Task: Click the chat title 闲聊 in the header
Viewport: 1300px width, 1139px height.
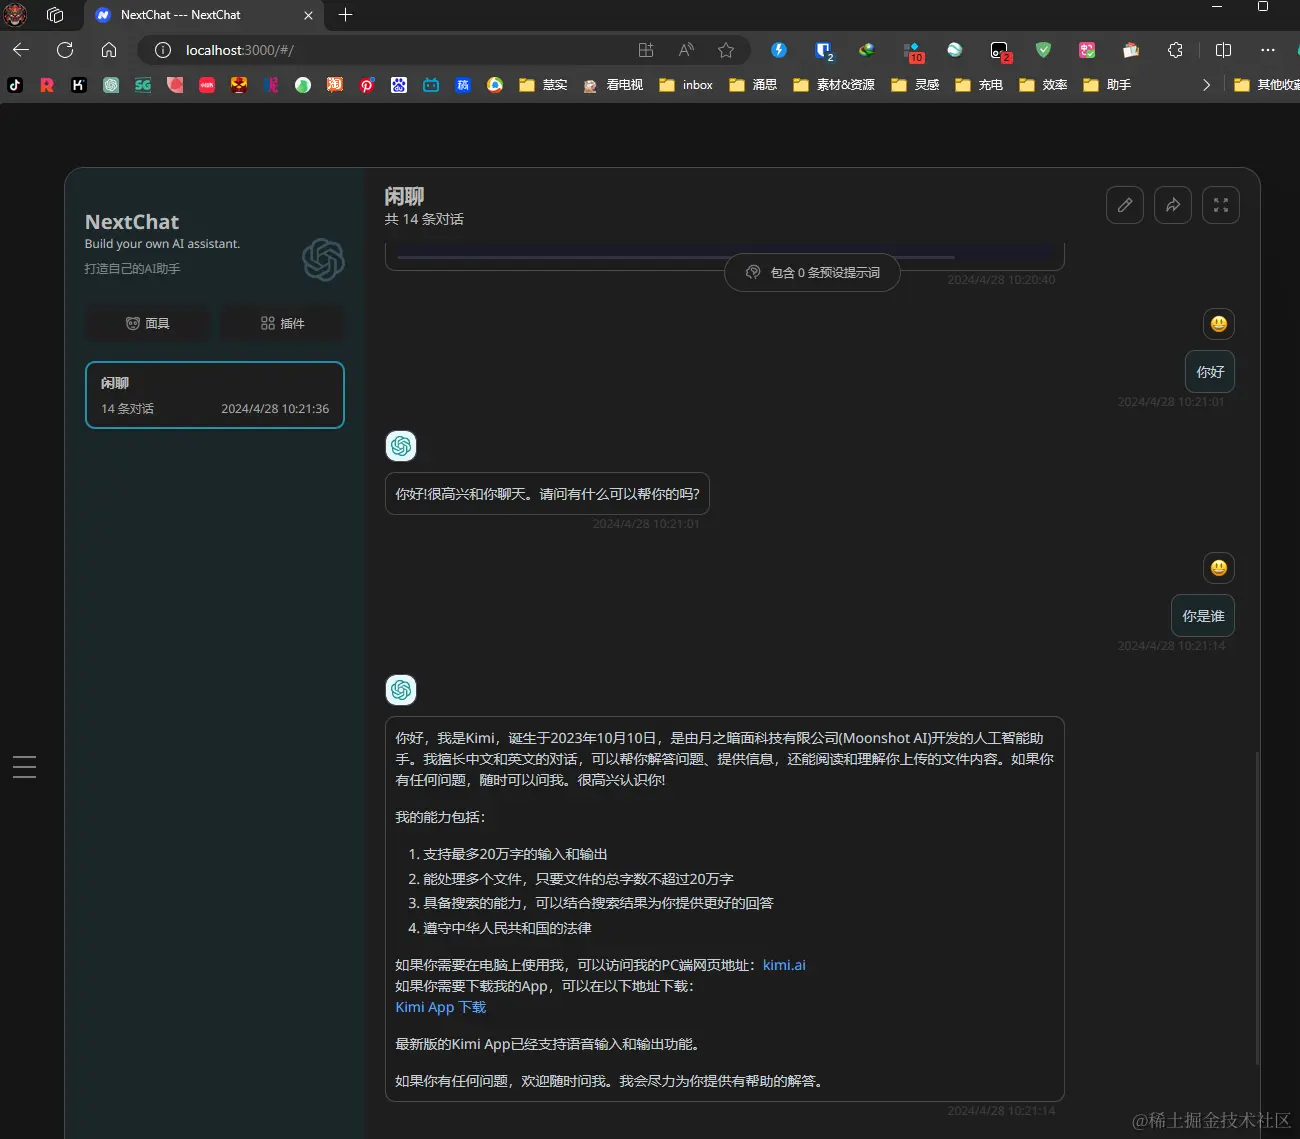Action: 404,196
